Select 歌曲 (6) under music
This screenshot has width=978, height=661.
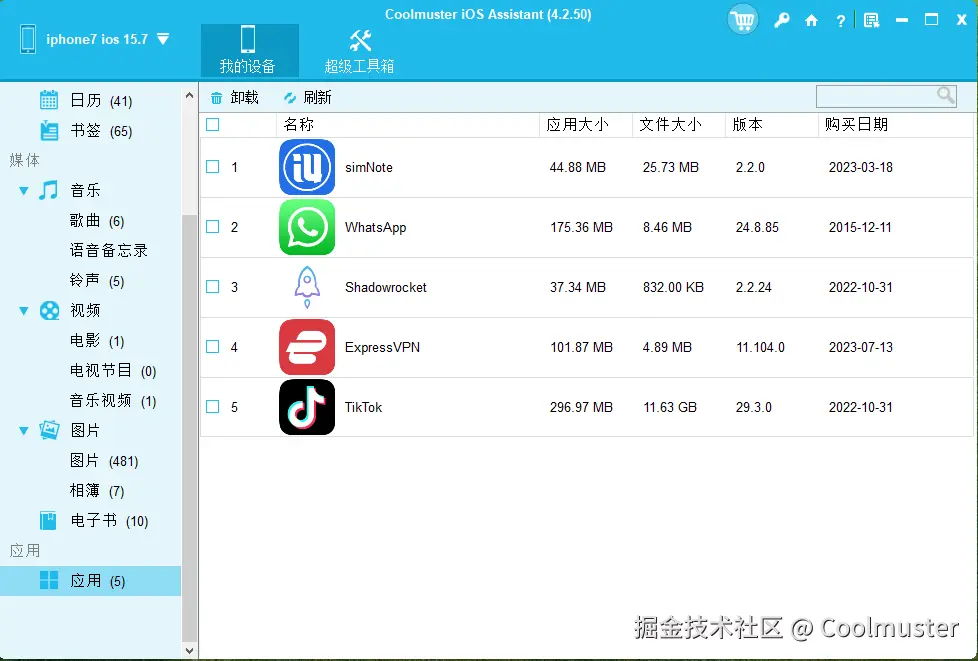click(x=97, y=221)
